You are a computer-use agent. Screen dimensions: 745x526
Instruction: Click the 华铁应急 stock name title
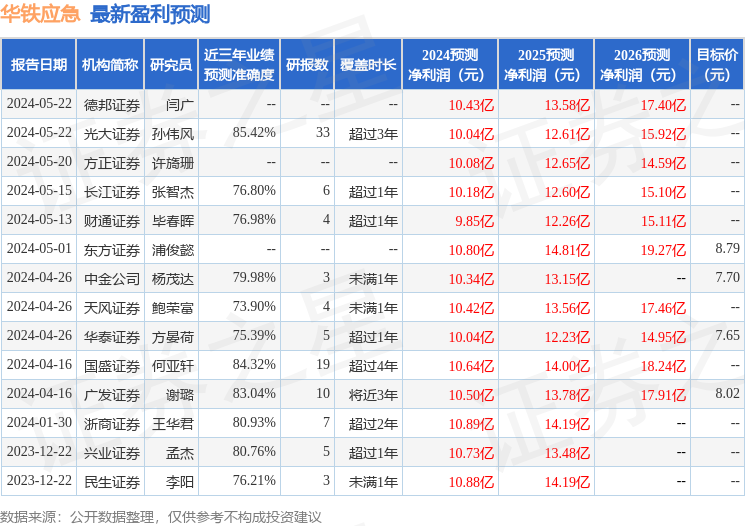pyautogui.click(x=40, y=14)
